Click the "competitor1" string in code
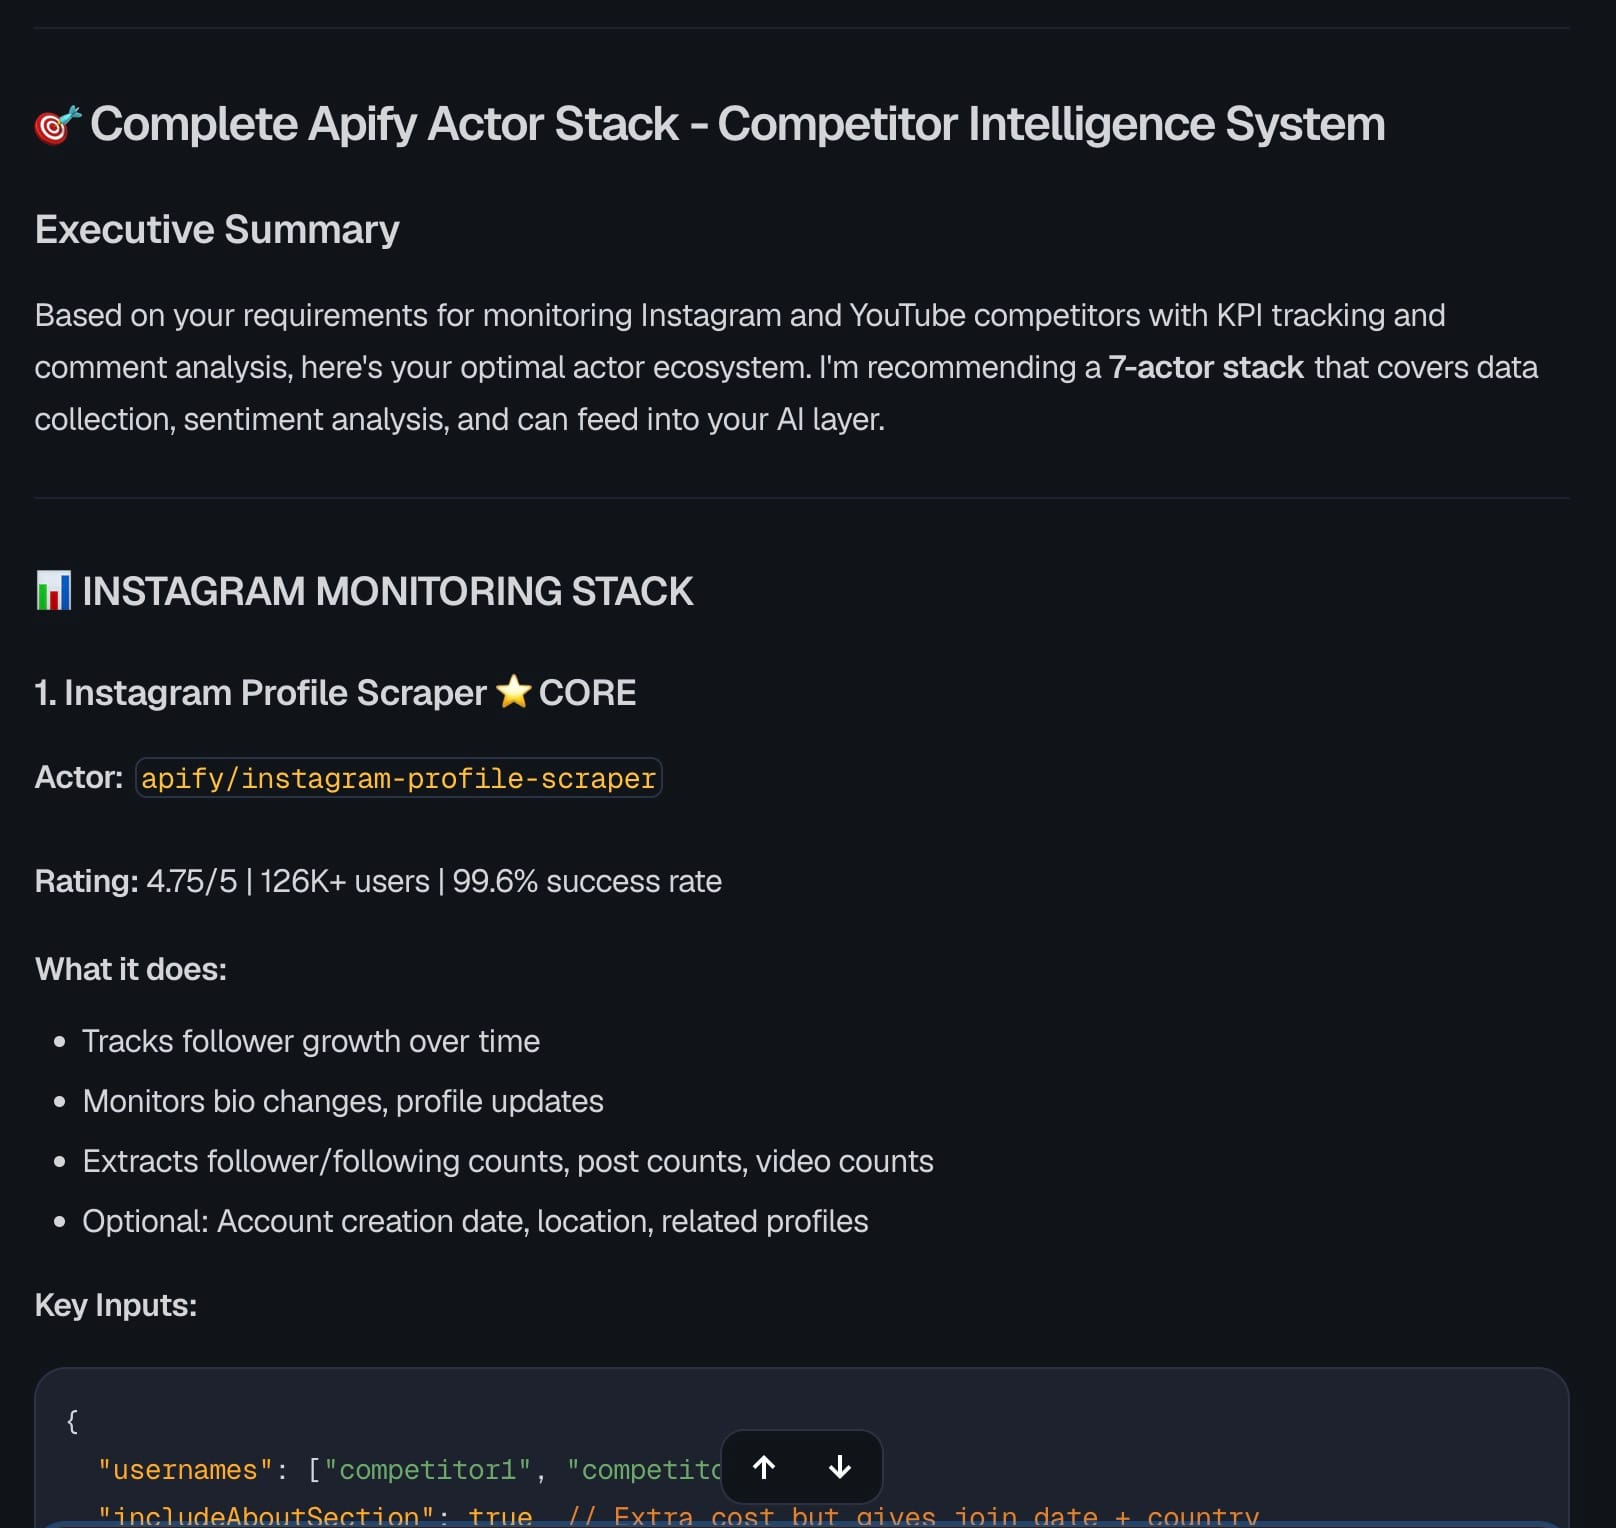This screenshot has height=1528, width=1616. (428, 1470)
